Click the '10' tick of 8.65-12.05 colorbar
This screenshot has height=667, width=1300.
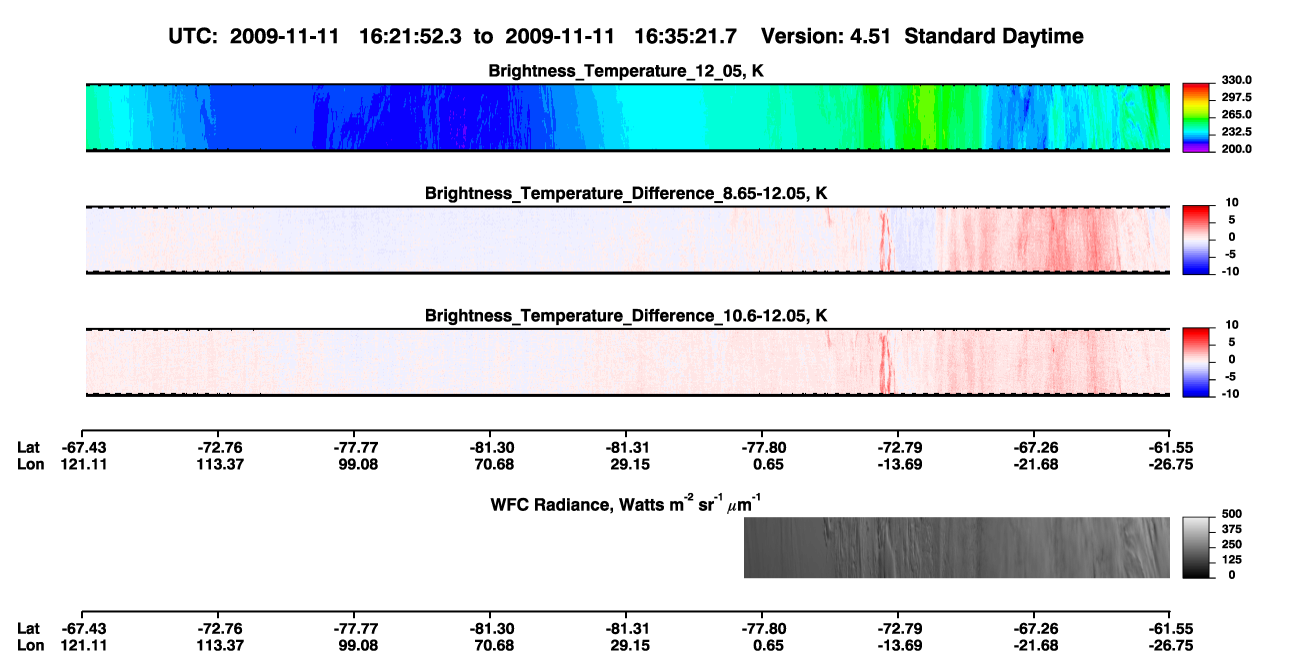[1231, 202]
